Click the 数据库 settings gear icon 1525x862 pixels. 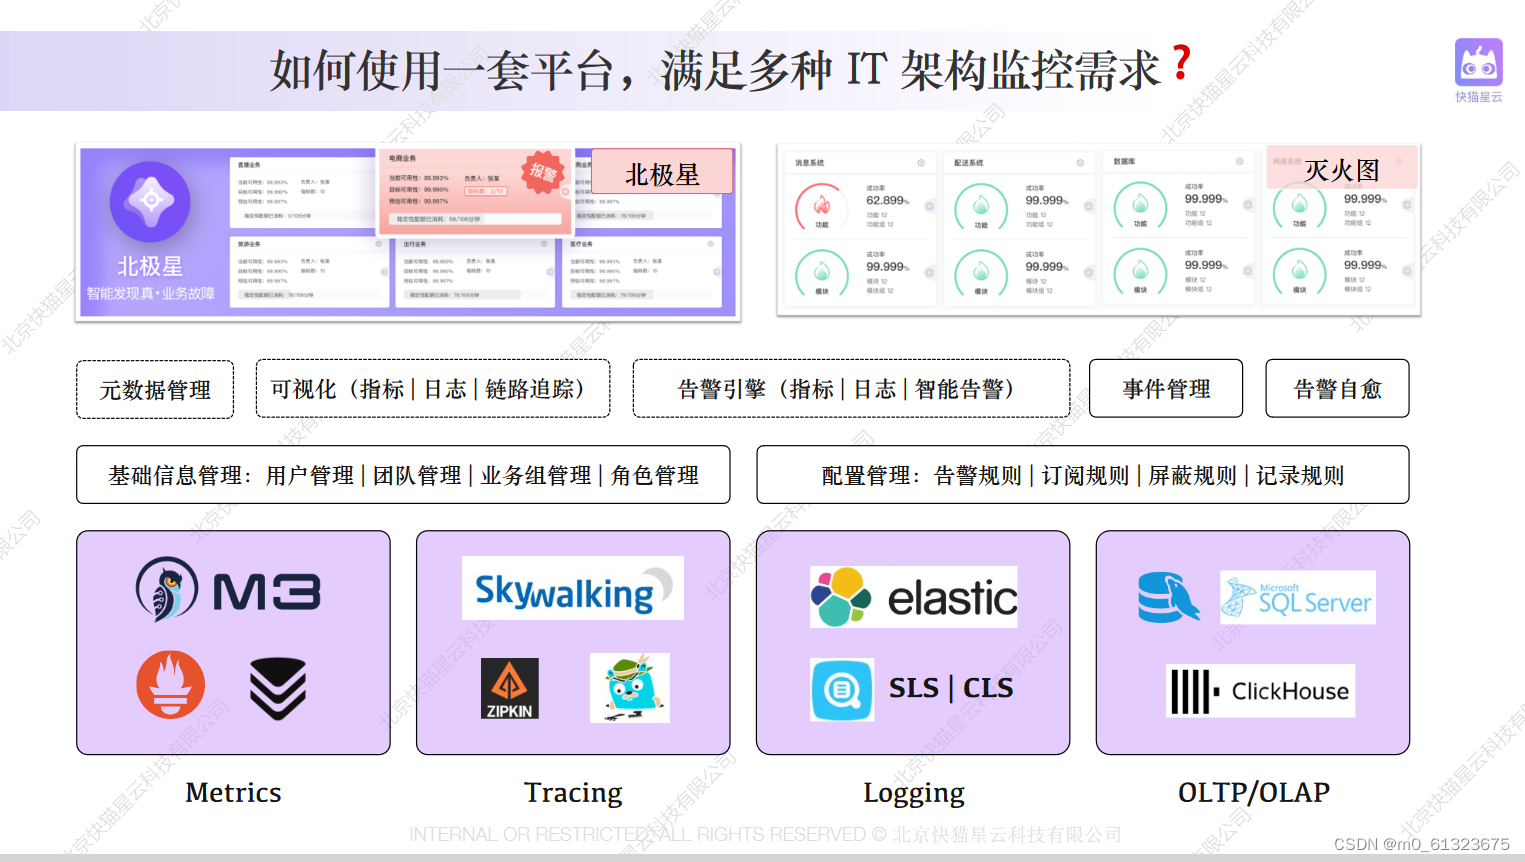[1239, 162]
